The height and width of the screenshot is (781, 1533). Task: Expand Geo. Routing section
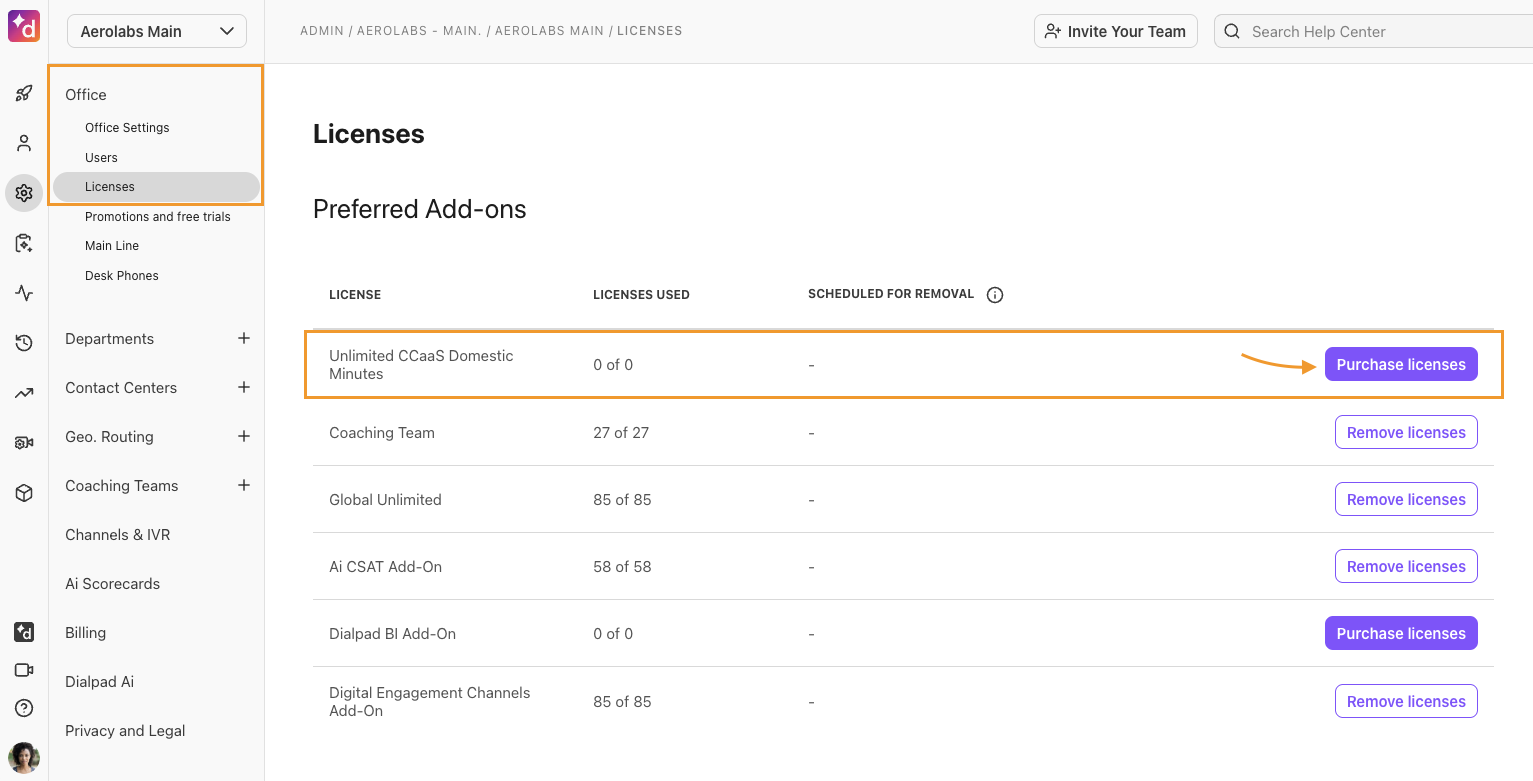[x=109, y=437]
